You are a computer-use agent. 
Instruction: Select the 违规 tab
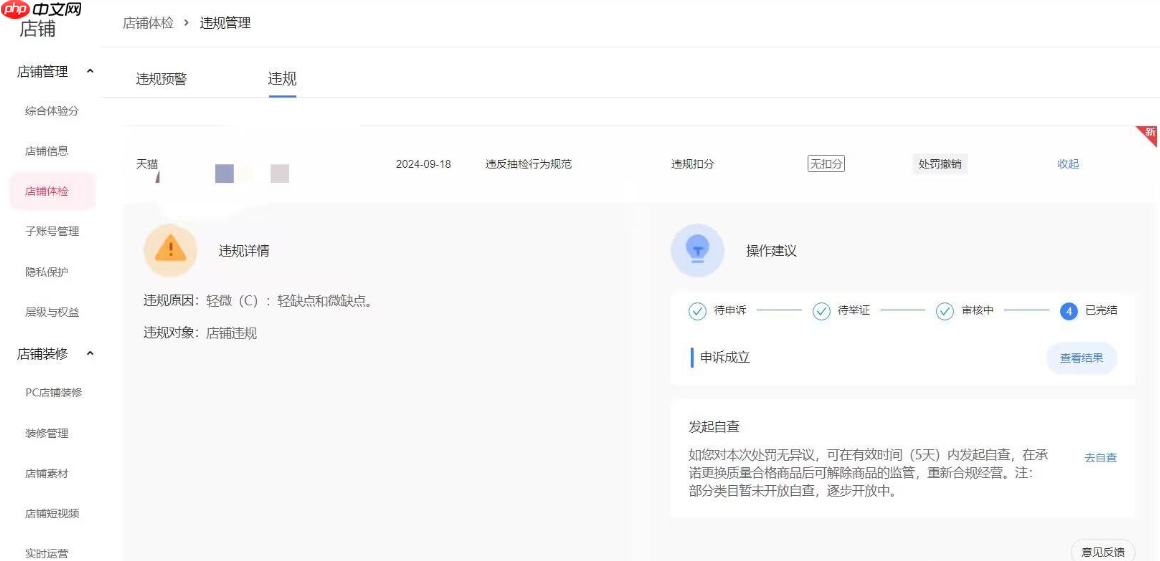(282, 79)
